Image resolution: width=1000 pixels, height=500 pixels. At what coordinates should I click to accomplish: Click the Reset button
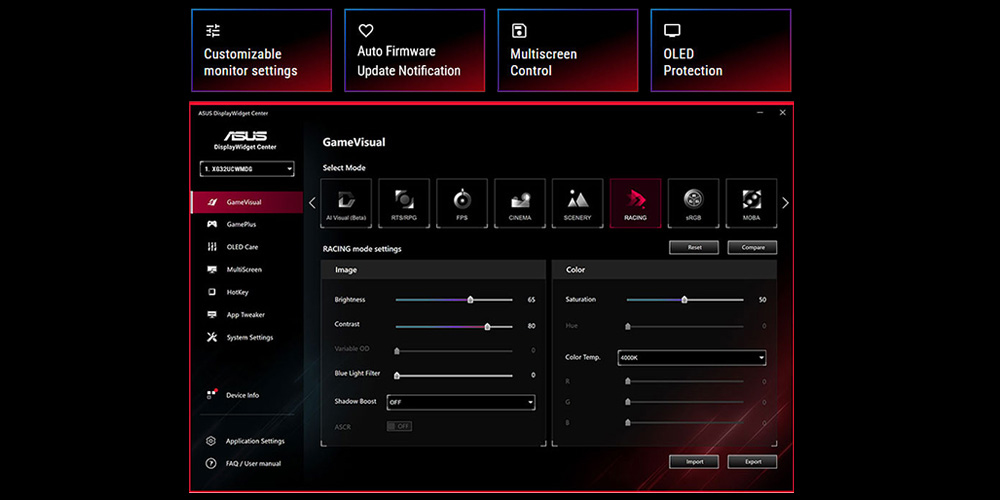coord(694,247)
